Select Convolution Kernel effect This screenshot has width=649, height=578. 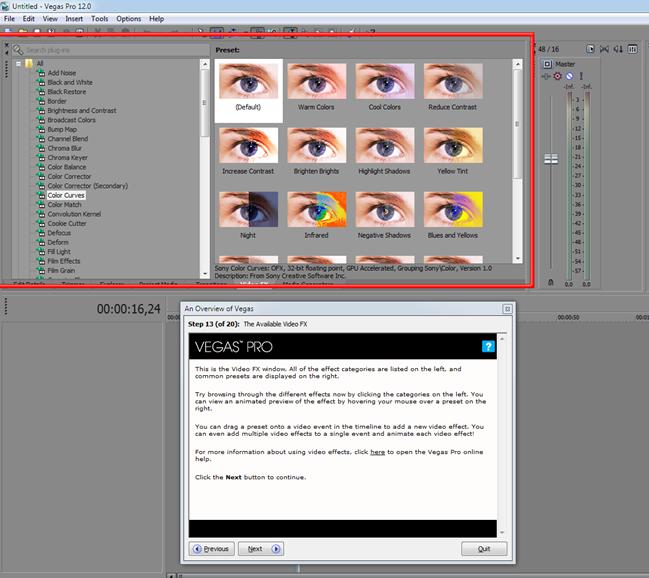(74, 214)
